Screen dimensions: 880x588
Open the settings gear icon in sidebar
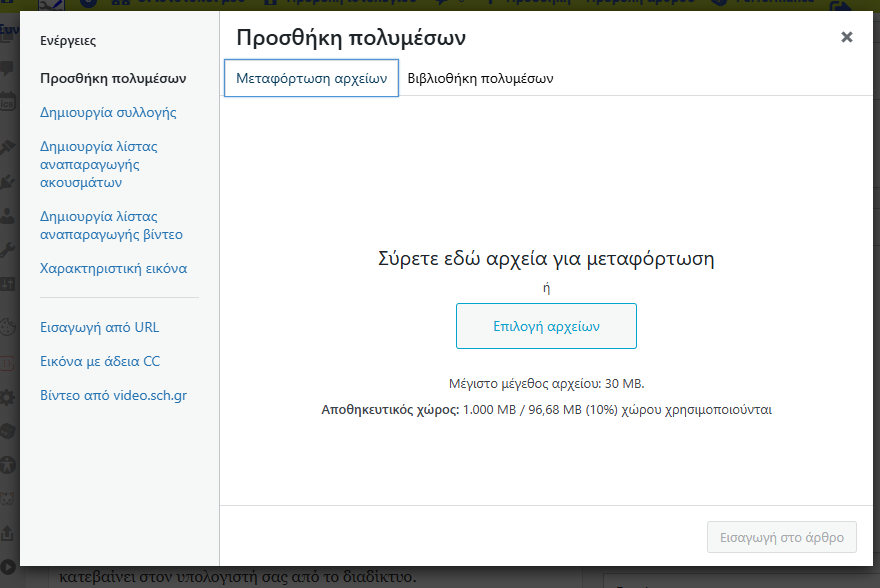point(8,397)
